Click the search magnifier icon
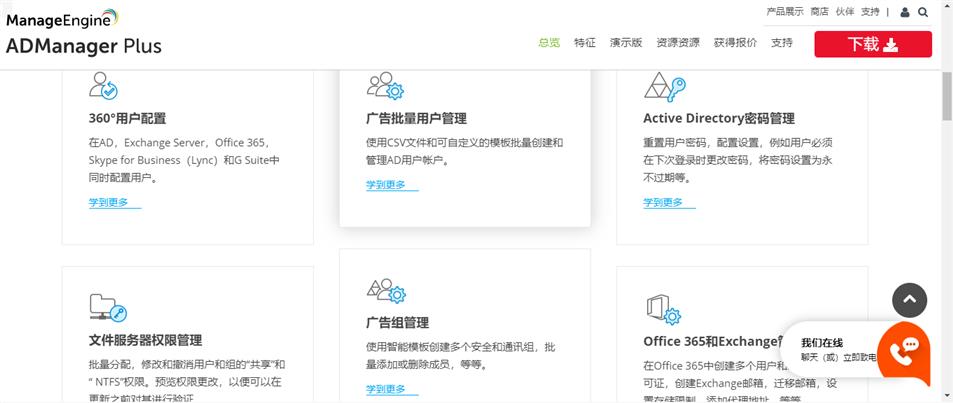This screenshot has height=403, width=953. point(923,12)
